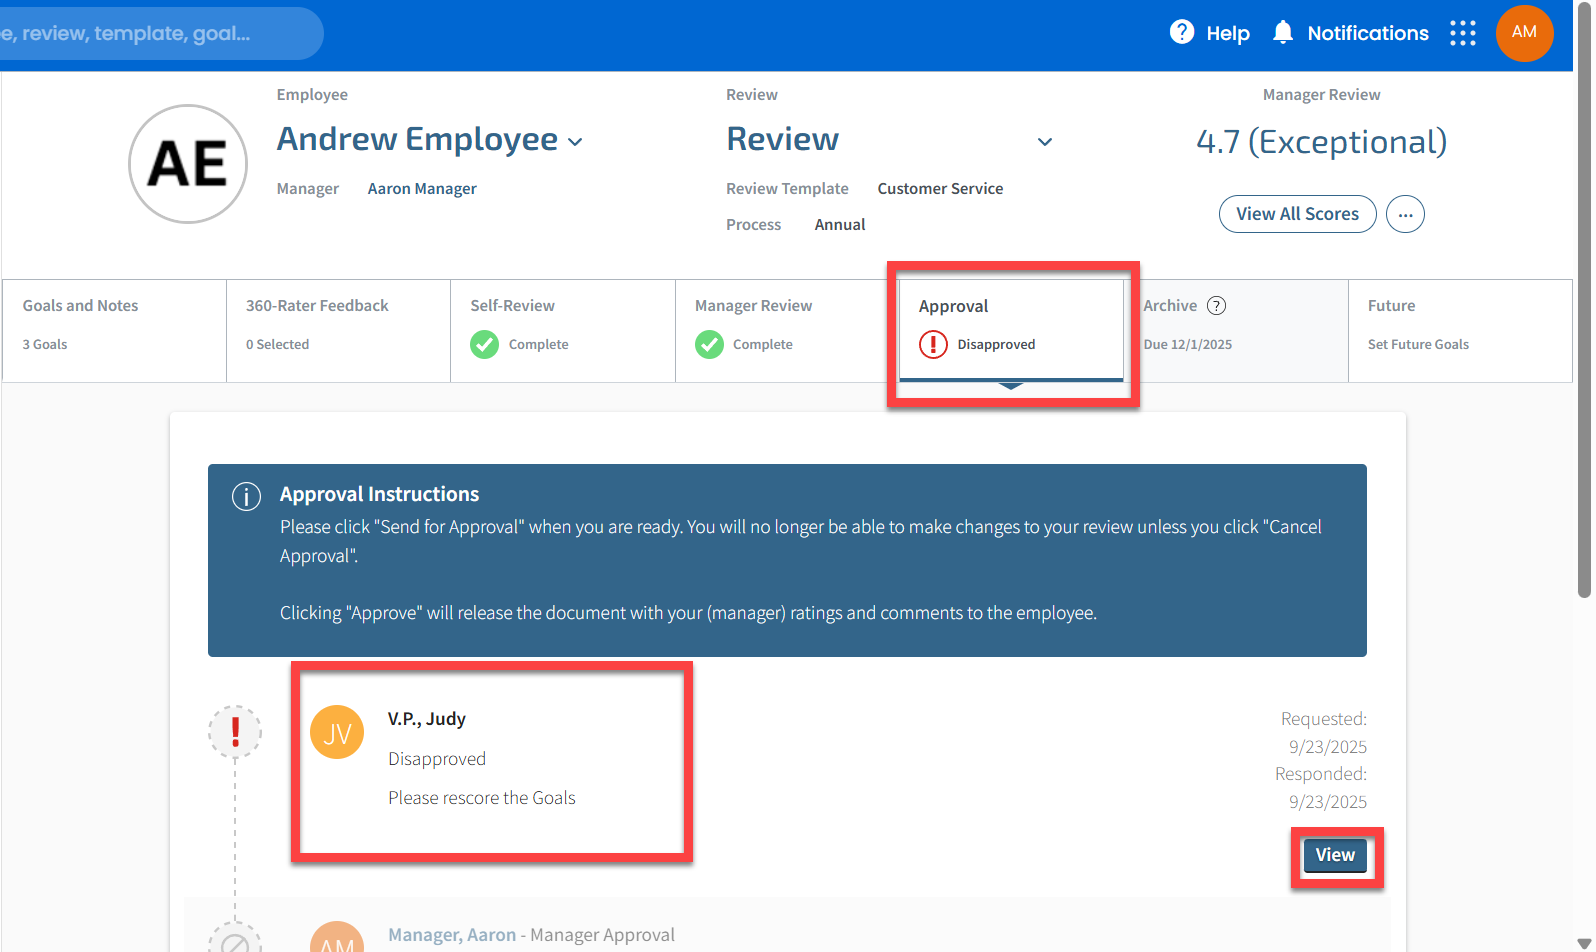Open the Aaron Manager link
Viewport: 1596px width, 952px height.
422,189
